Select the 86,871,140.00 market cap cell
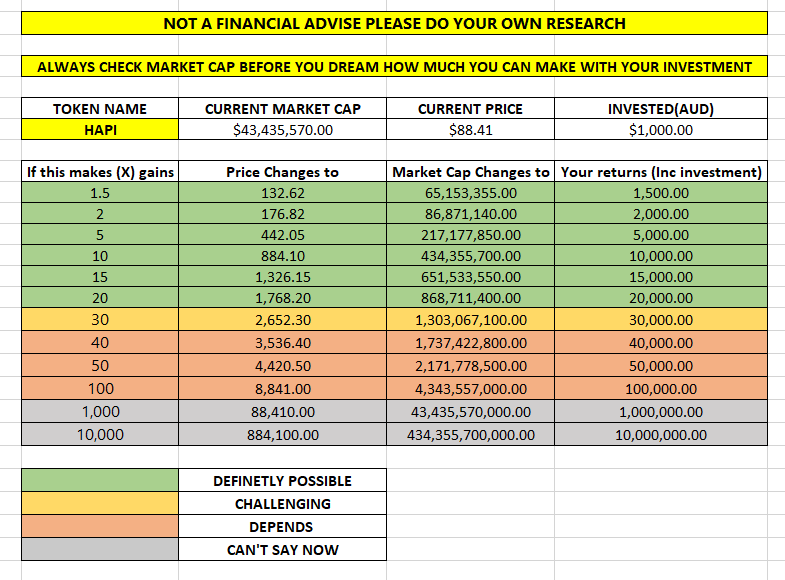Viewport: 785px width, 580px height. coord(470,214)
